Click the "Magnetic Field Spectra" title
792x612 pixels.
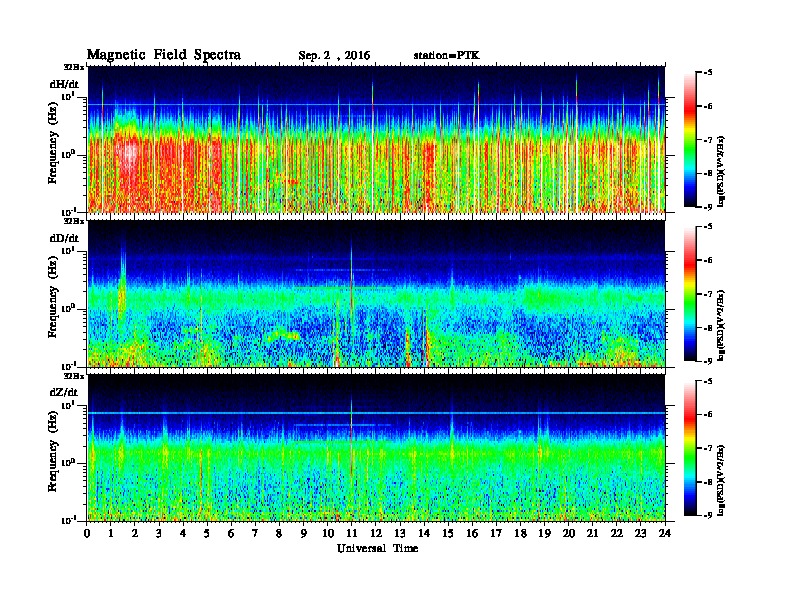coord(164,55)
